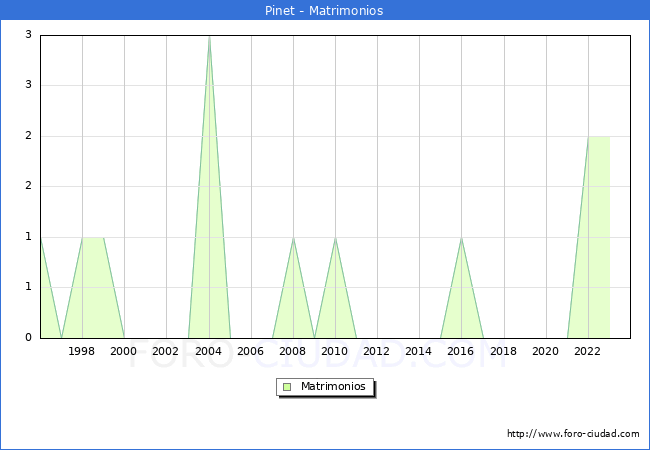The width and height of the screenshot is (650, 450).
Task: Click the 1998 x-axis label
Action: pos(82,351)
